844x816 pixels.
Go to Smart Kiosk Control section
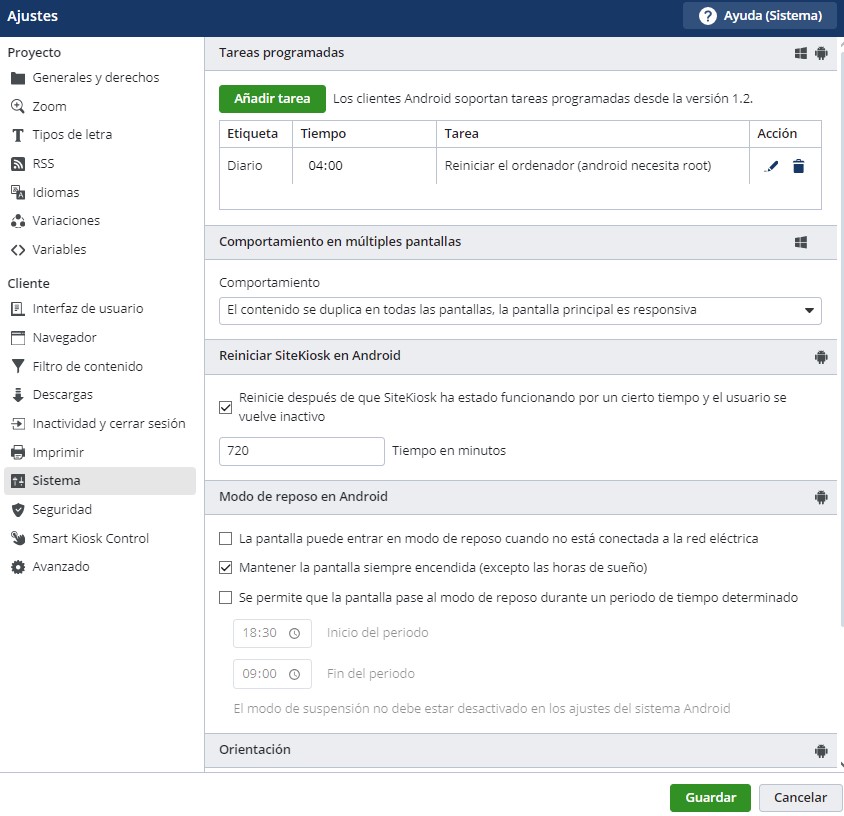click(x=90, y=539)
